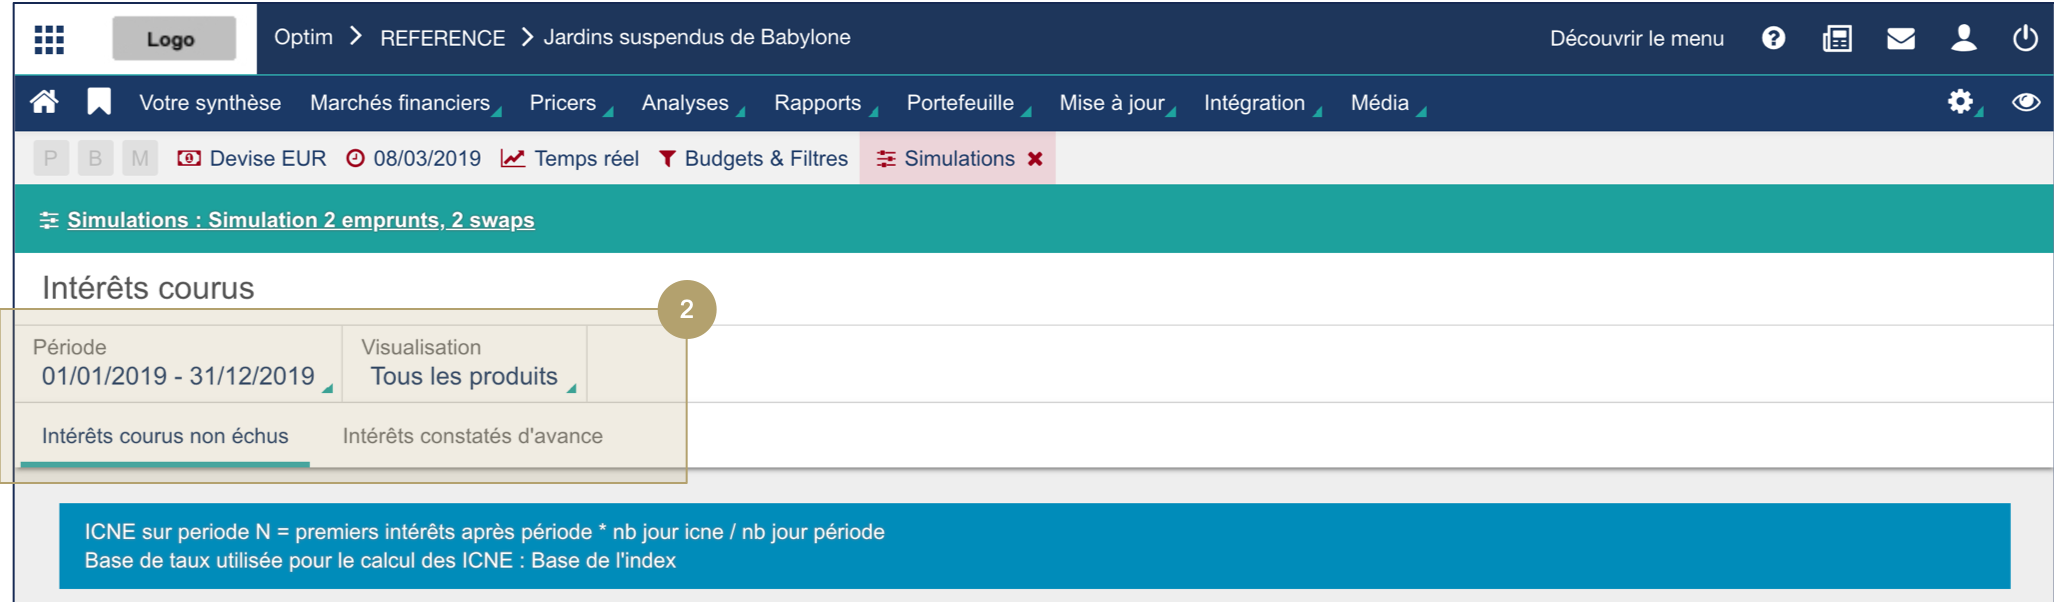Open Jardins suspendus de Babylone breadcrumb
The image size is (2054, 602).
point(697,37)
